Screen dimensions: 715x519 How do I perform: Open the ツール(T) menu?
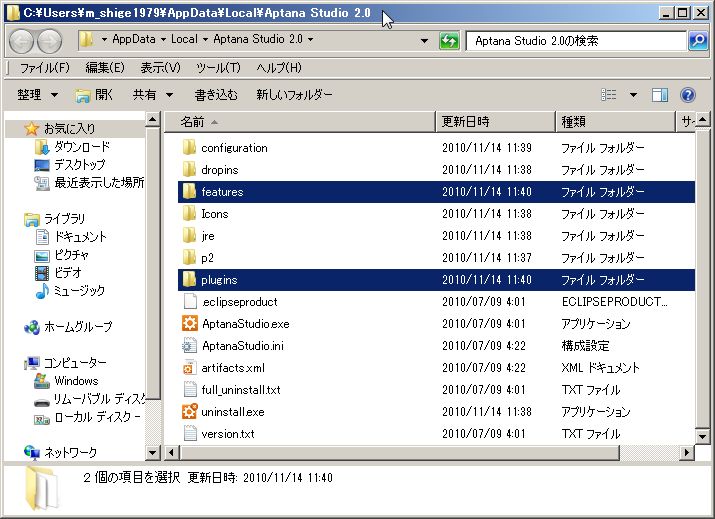pos(218,68)
